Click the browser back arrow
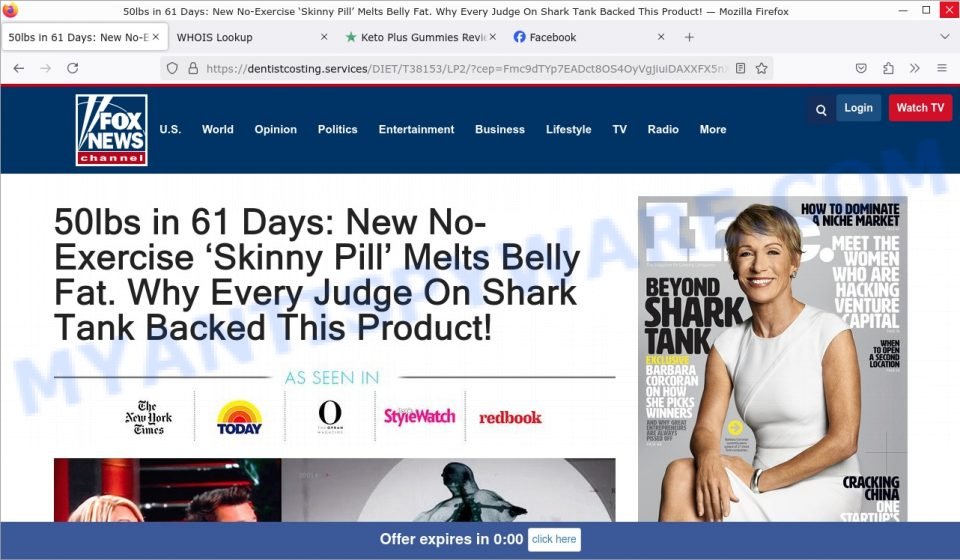960x560 pixels. point(19,68)
